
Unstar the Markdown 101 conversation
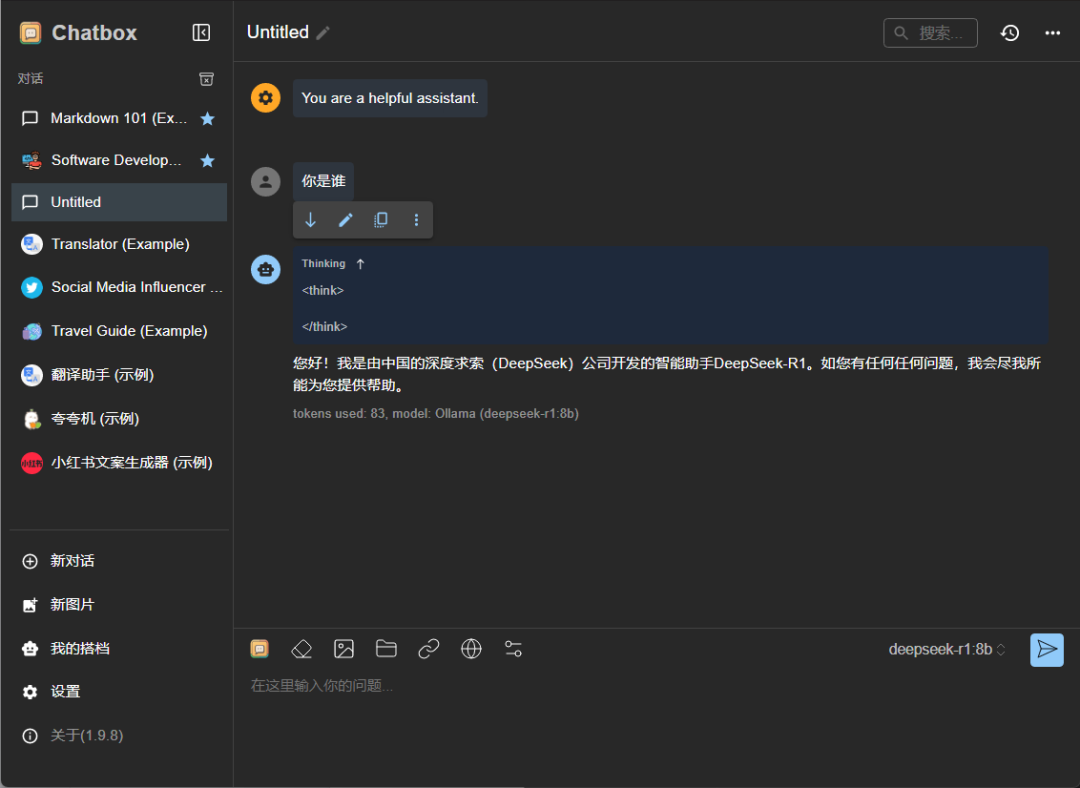click(207, 118)
